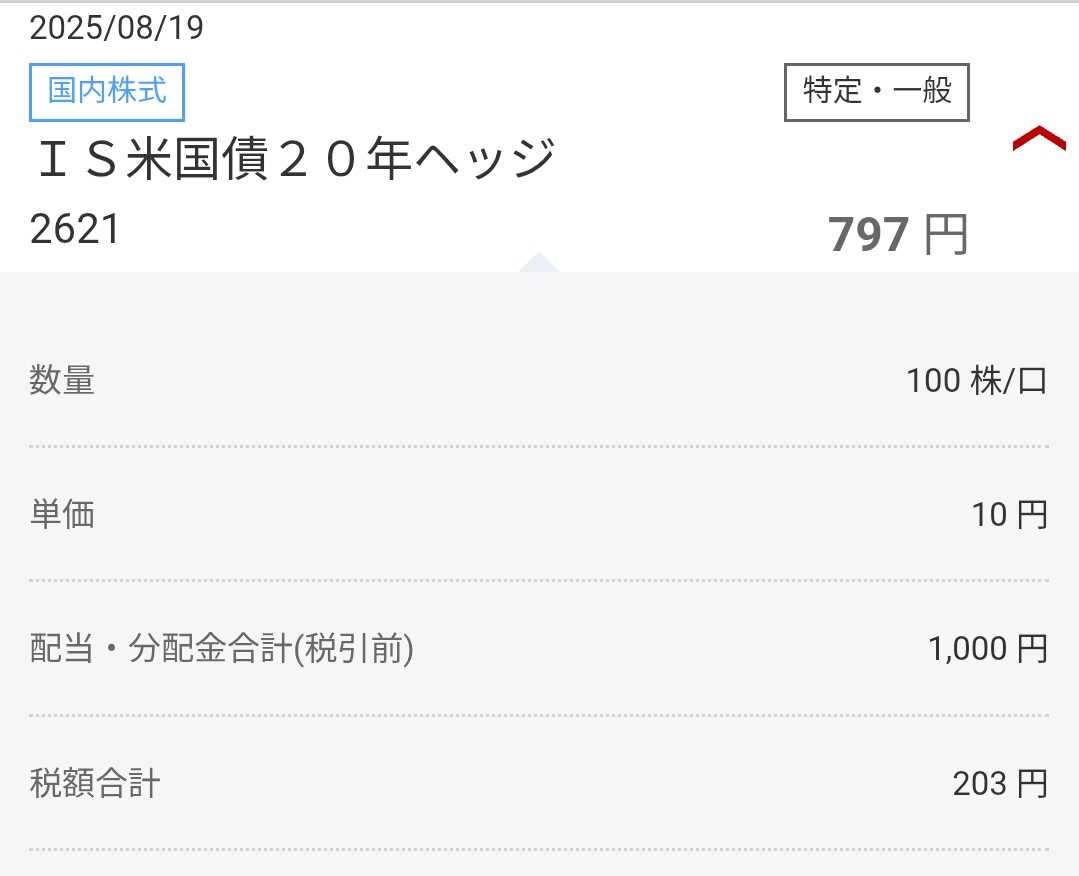Tap the 1,000 円 pre-tax total

987,649
